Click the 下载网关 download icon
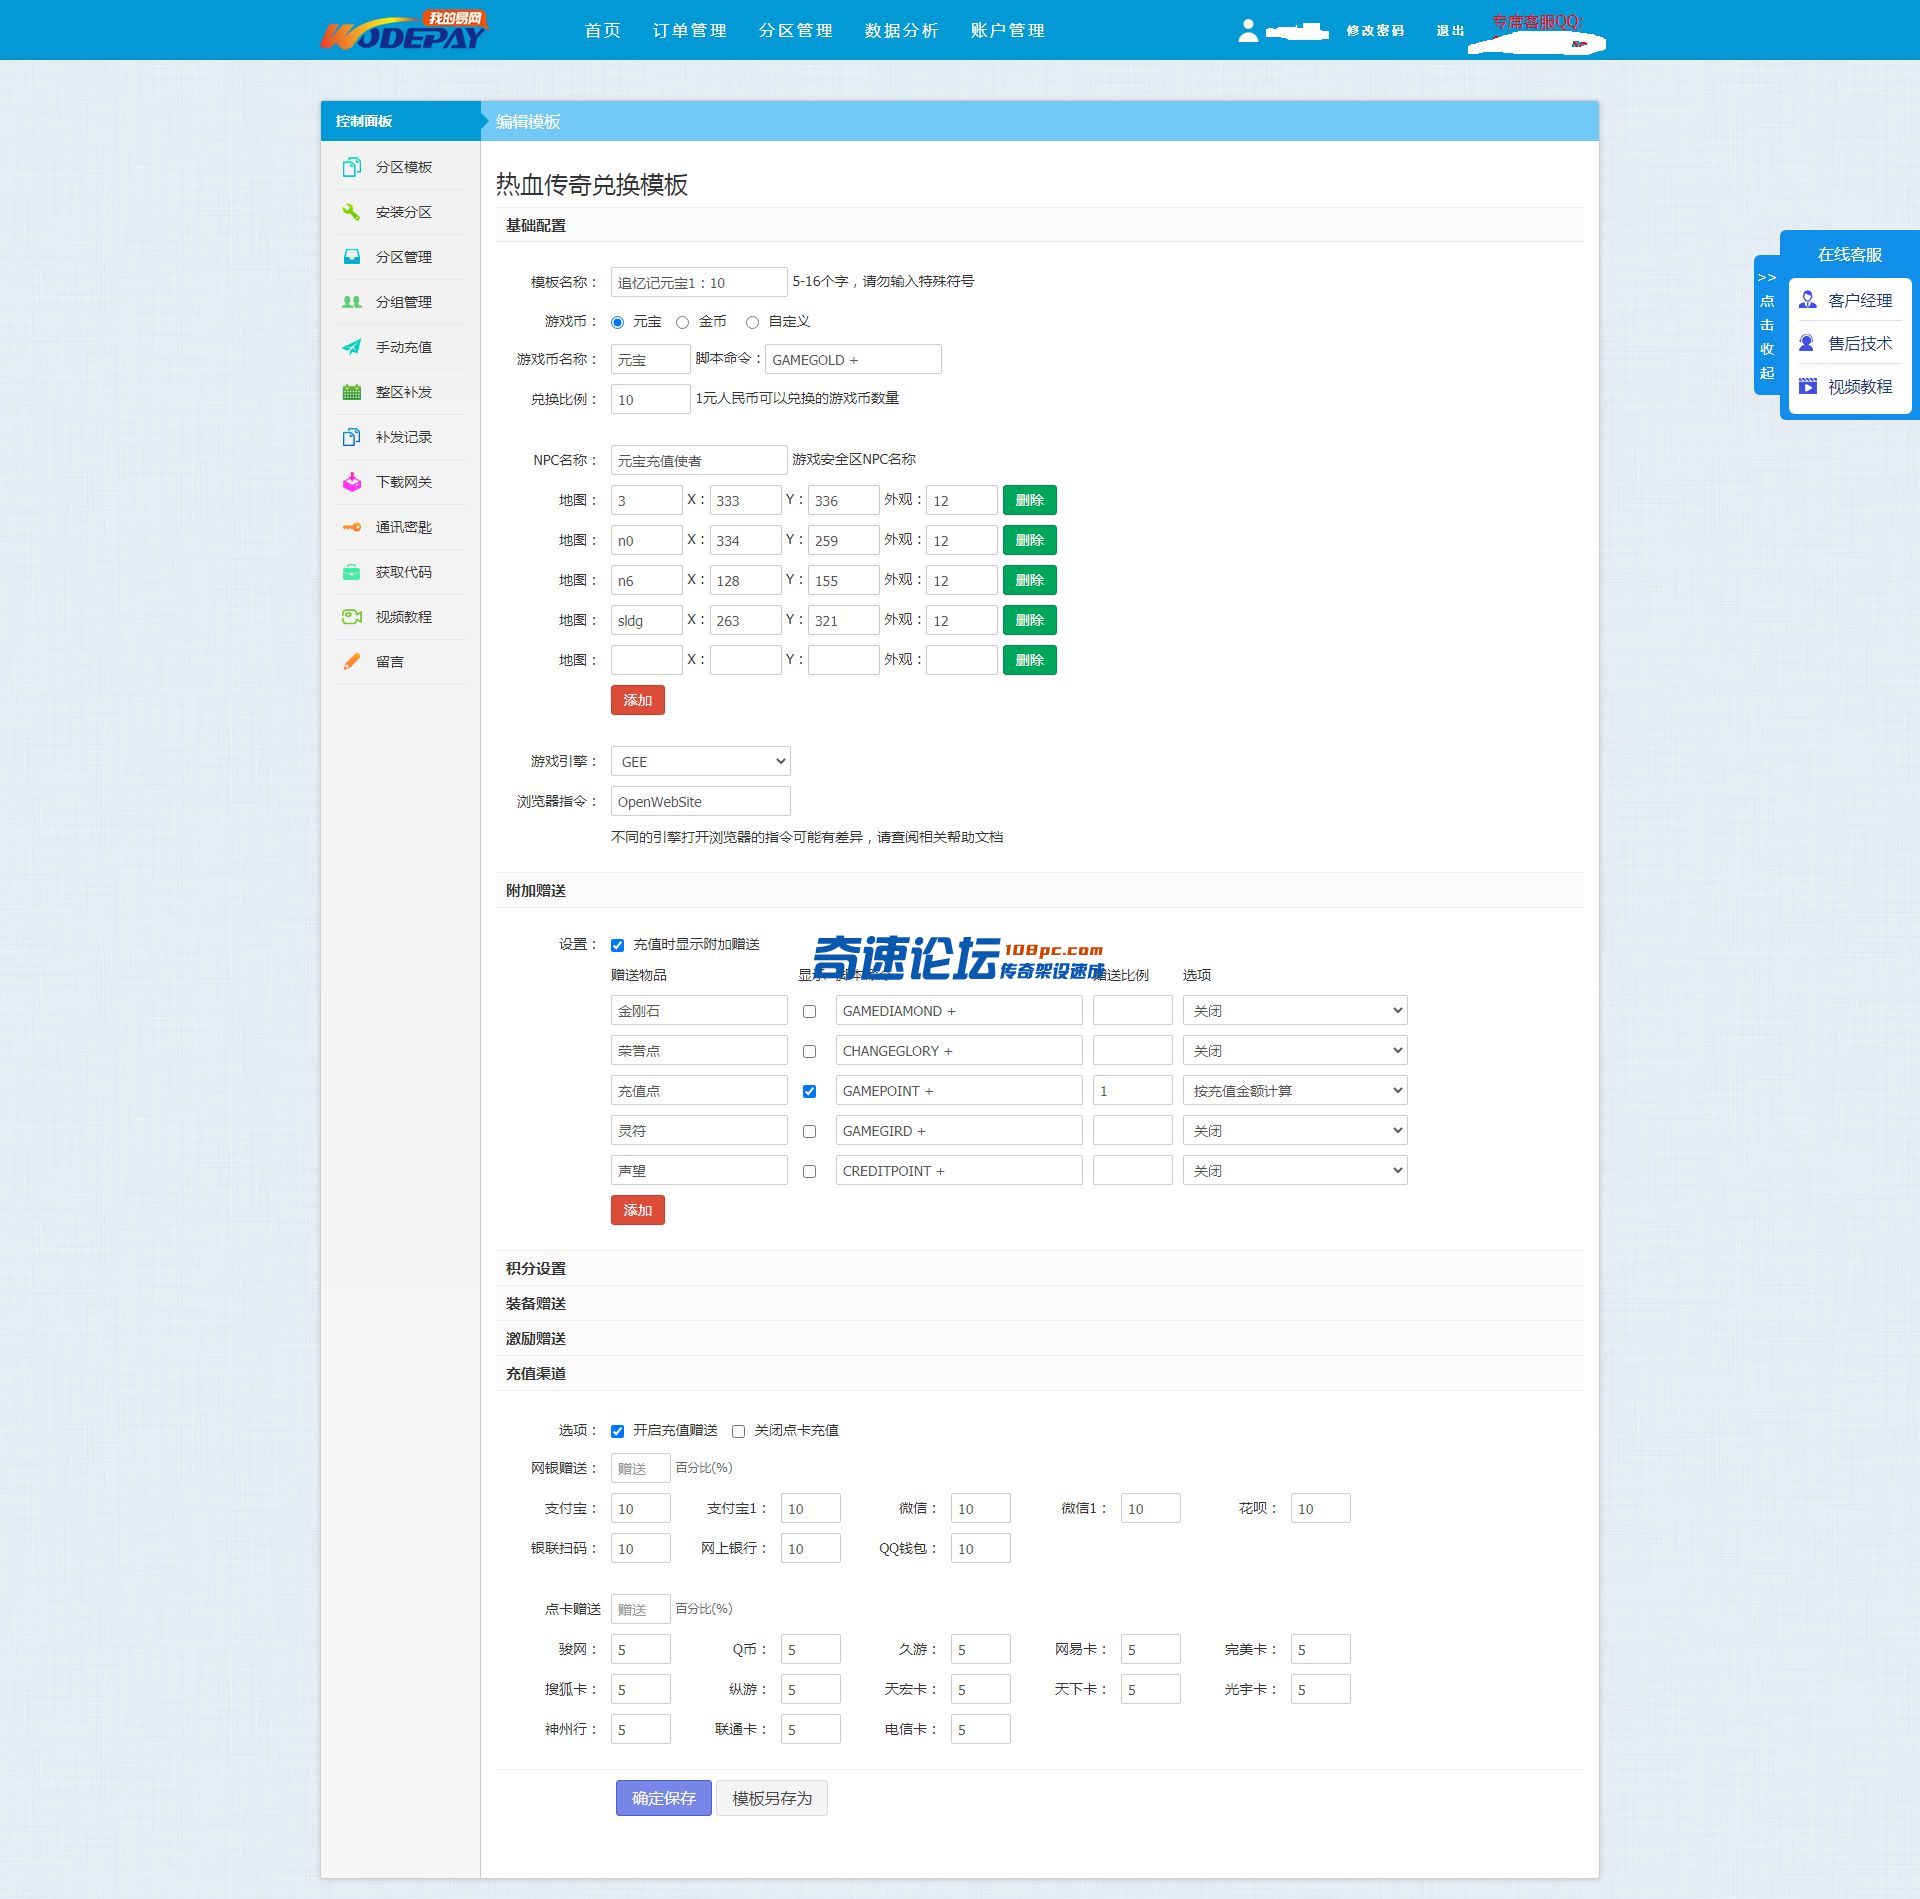The image size is (1920, 1899). (x=351, y=482)
